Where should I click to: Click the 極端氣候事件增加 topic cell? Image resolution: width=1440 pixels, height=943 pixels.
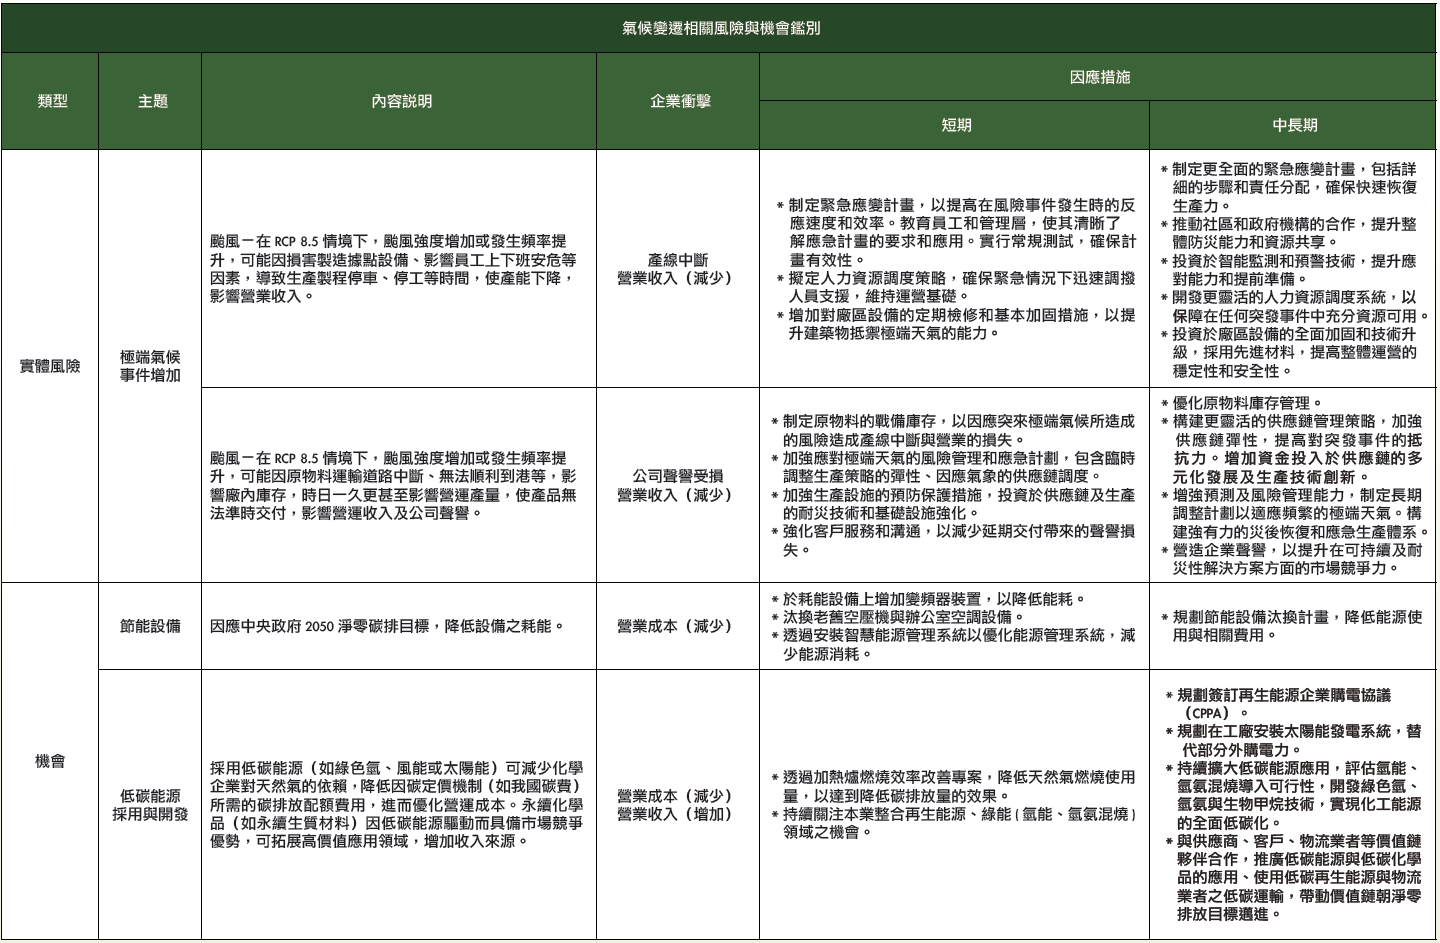[x=151, y=366]
